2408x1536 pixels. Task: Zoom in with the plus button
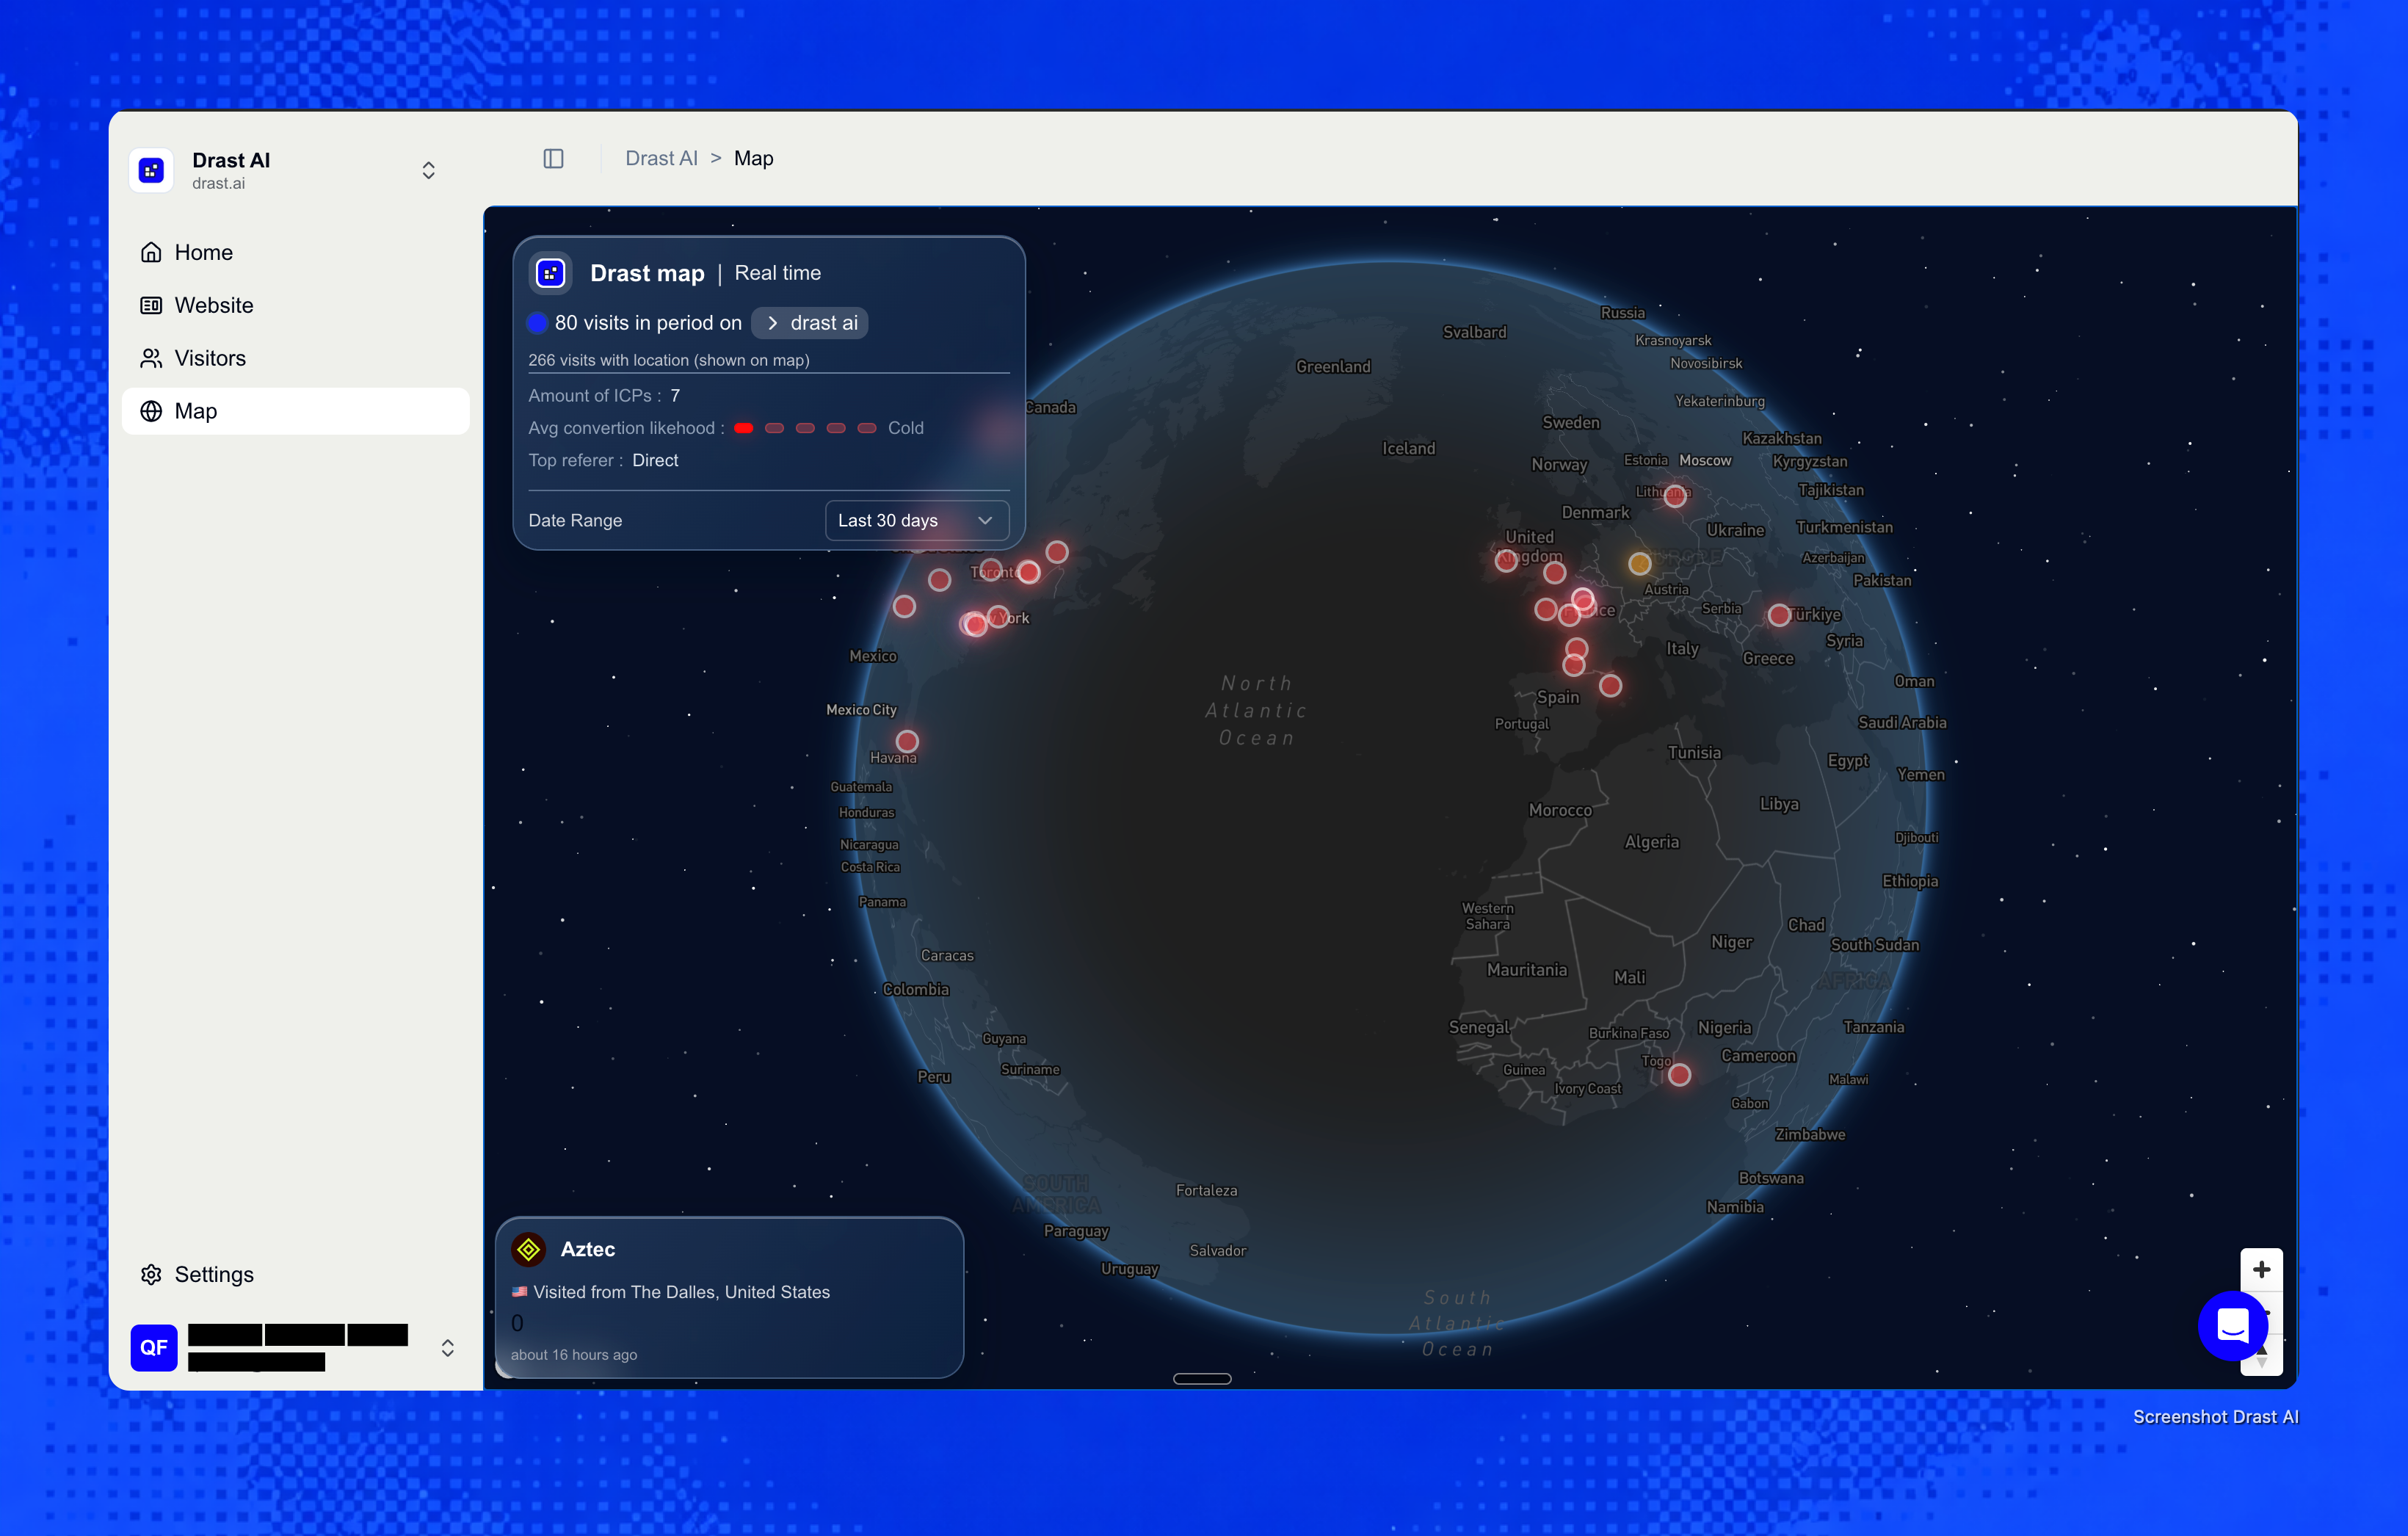pyautogui.click(x=2261, y=1269)
